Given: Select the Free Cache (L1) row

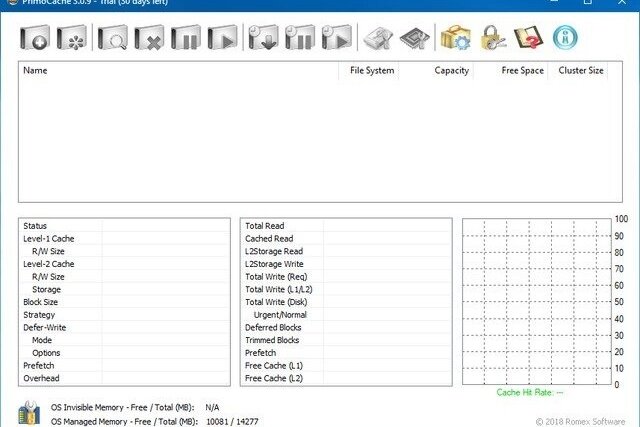Looking at the screenshot, I should 346,365.
